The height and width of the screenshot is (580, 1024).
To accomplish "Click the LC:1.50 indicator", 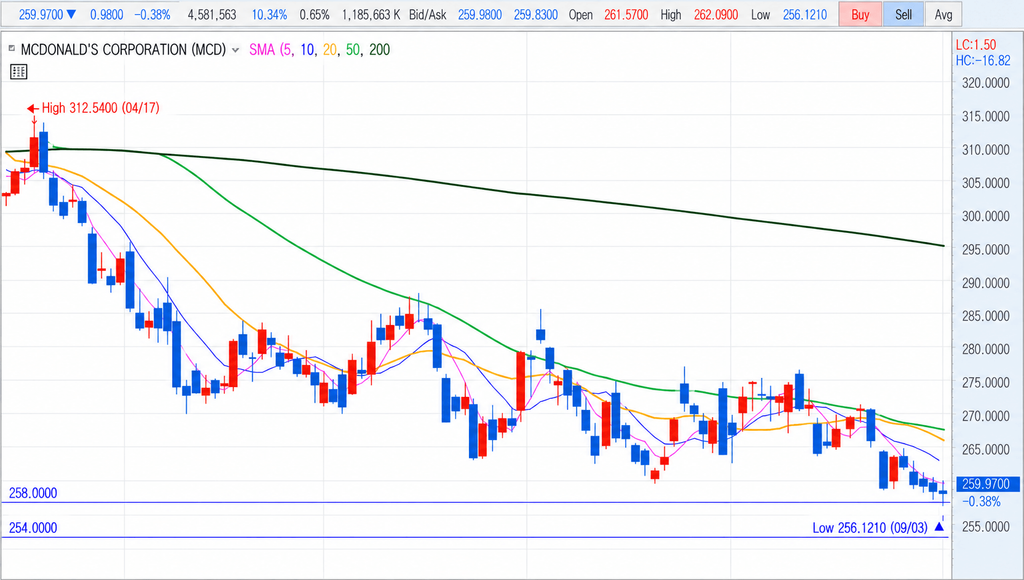I will click(x=976, y=44).
